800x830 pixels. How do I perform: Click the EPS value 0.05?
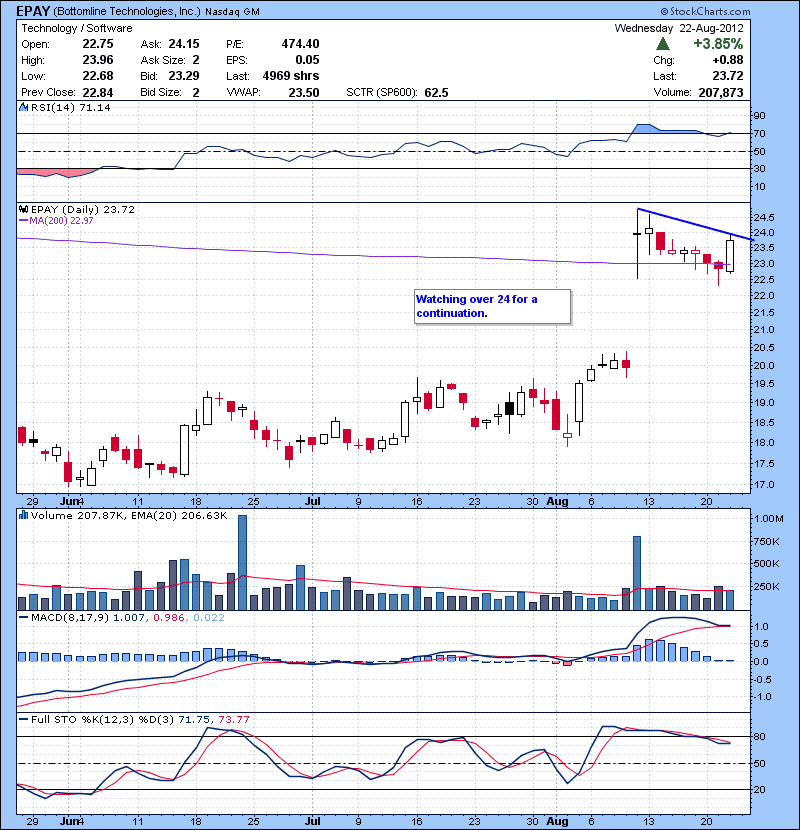pyautogui.click(x=307, y=60)
